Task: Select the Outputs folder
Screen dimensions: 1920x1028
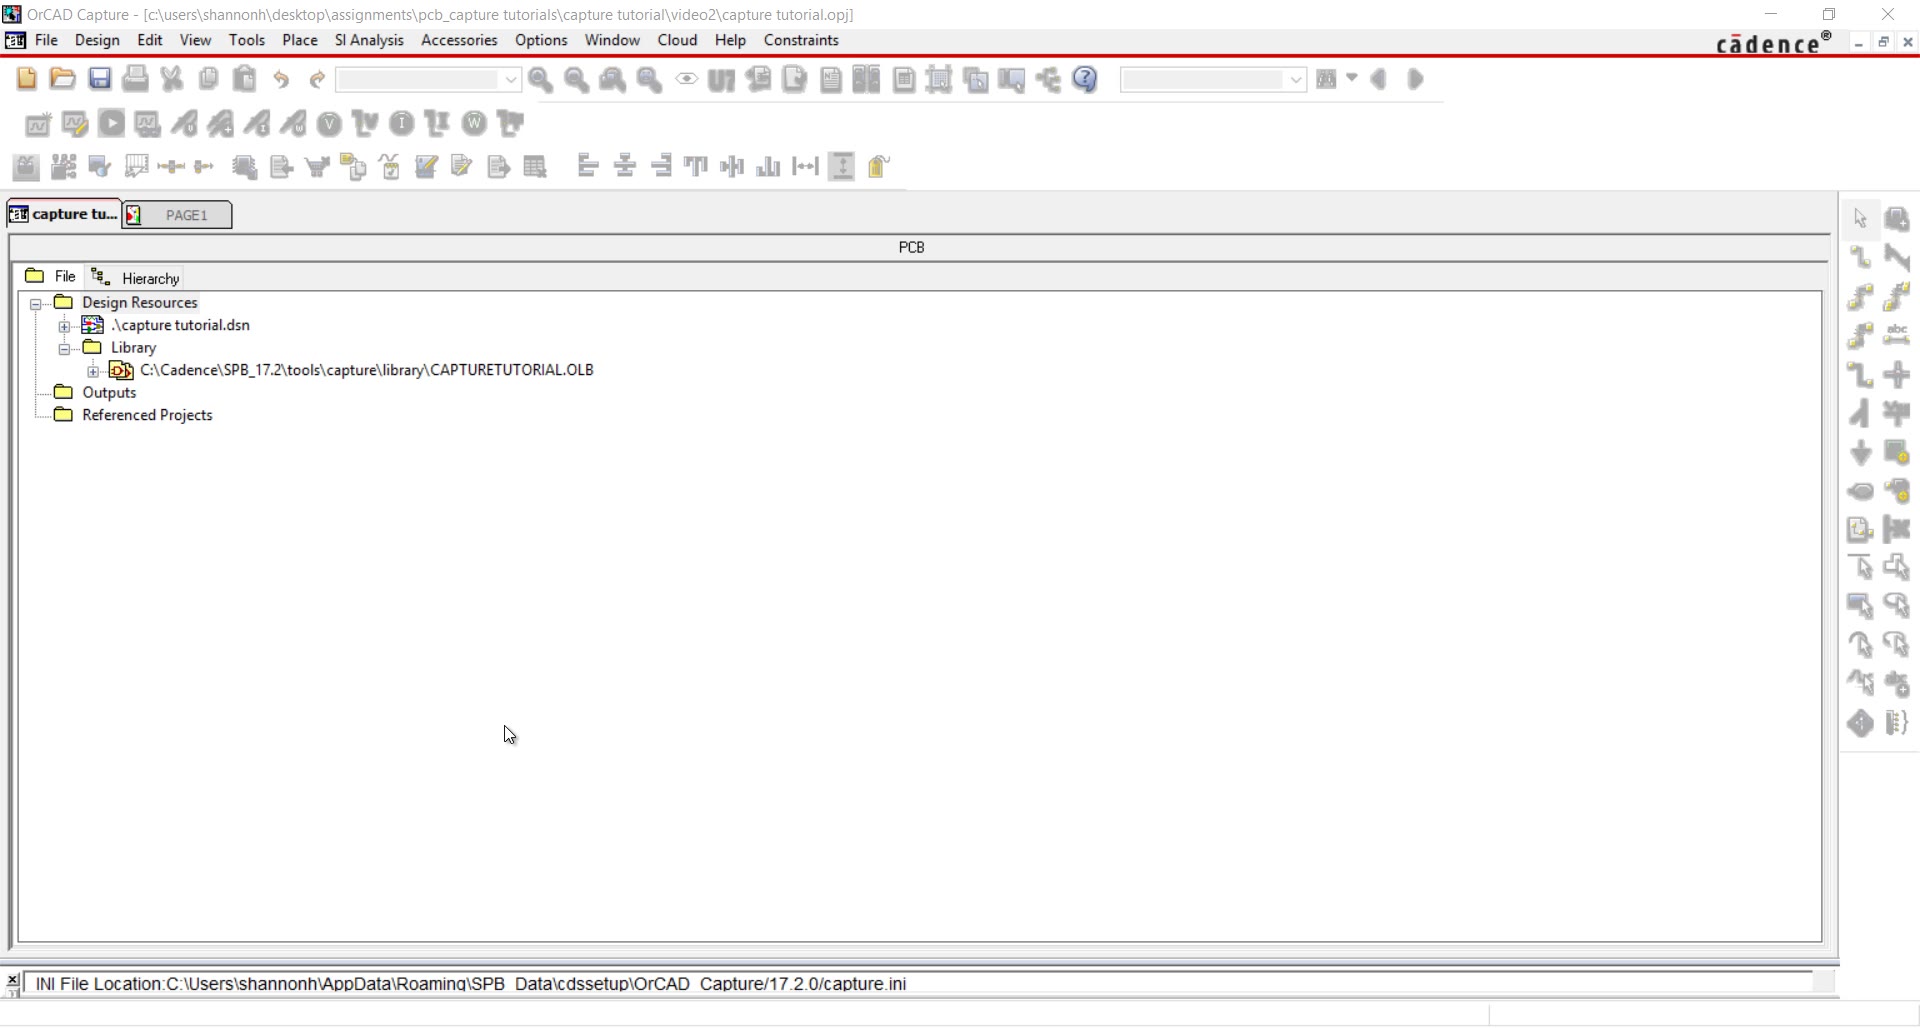Action: [109, 393]
